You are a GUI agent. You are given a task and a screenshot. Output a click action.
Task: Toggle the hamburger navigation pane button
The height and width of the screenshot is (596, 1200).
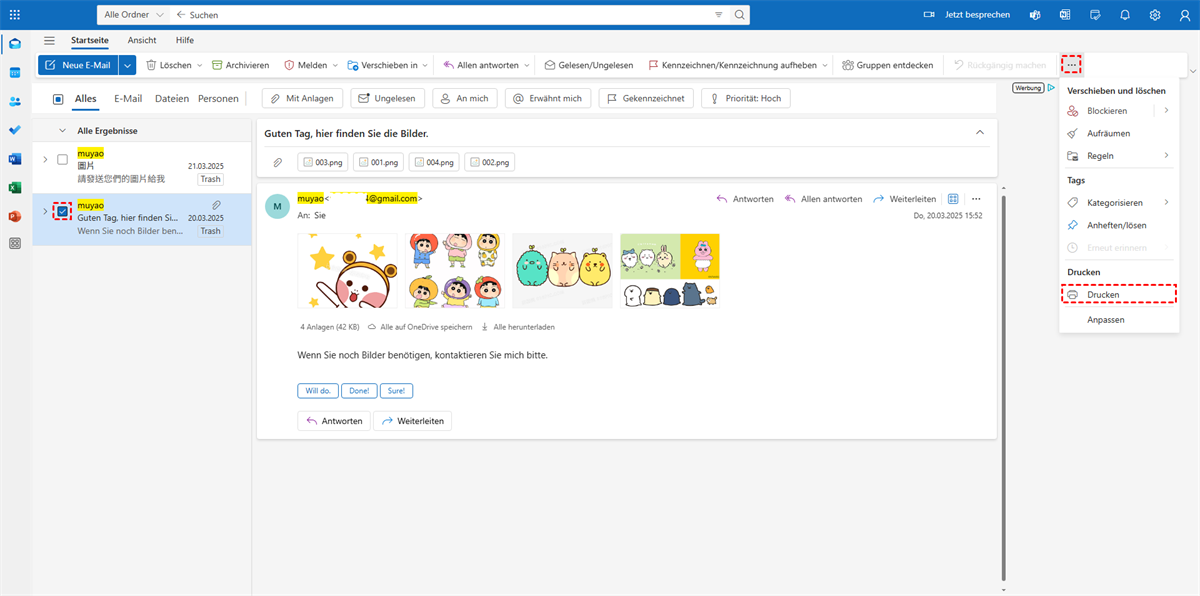tap(49, 40)
